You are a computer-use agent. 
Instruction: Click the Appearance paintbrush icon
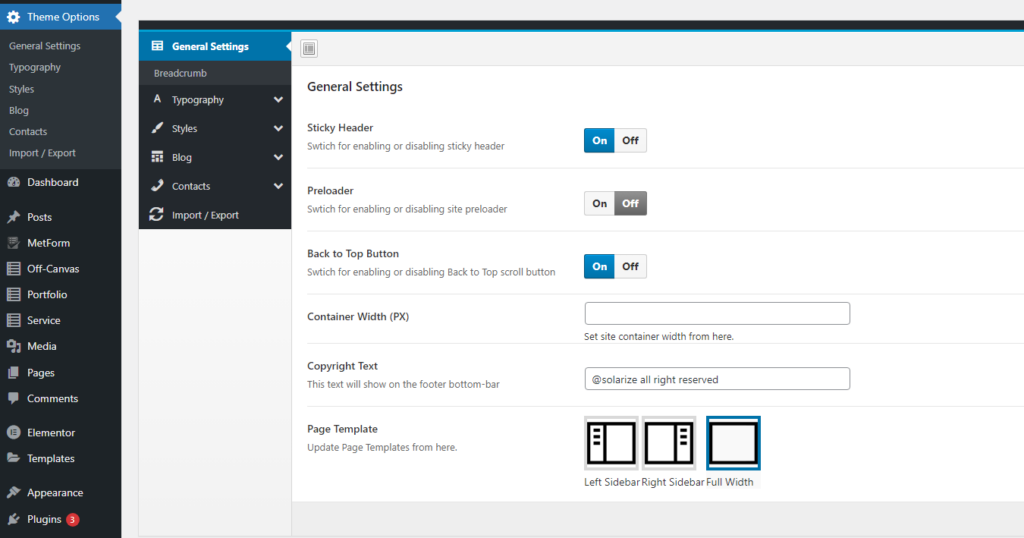click(x=13, y=493)
